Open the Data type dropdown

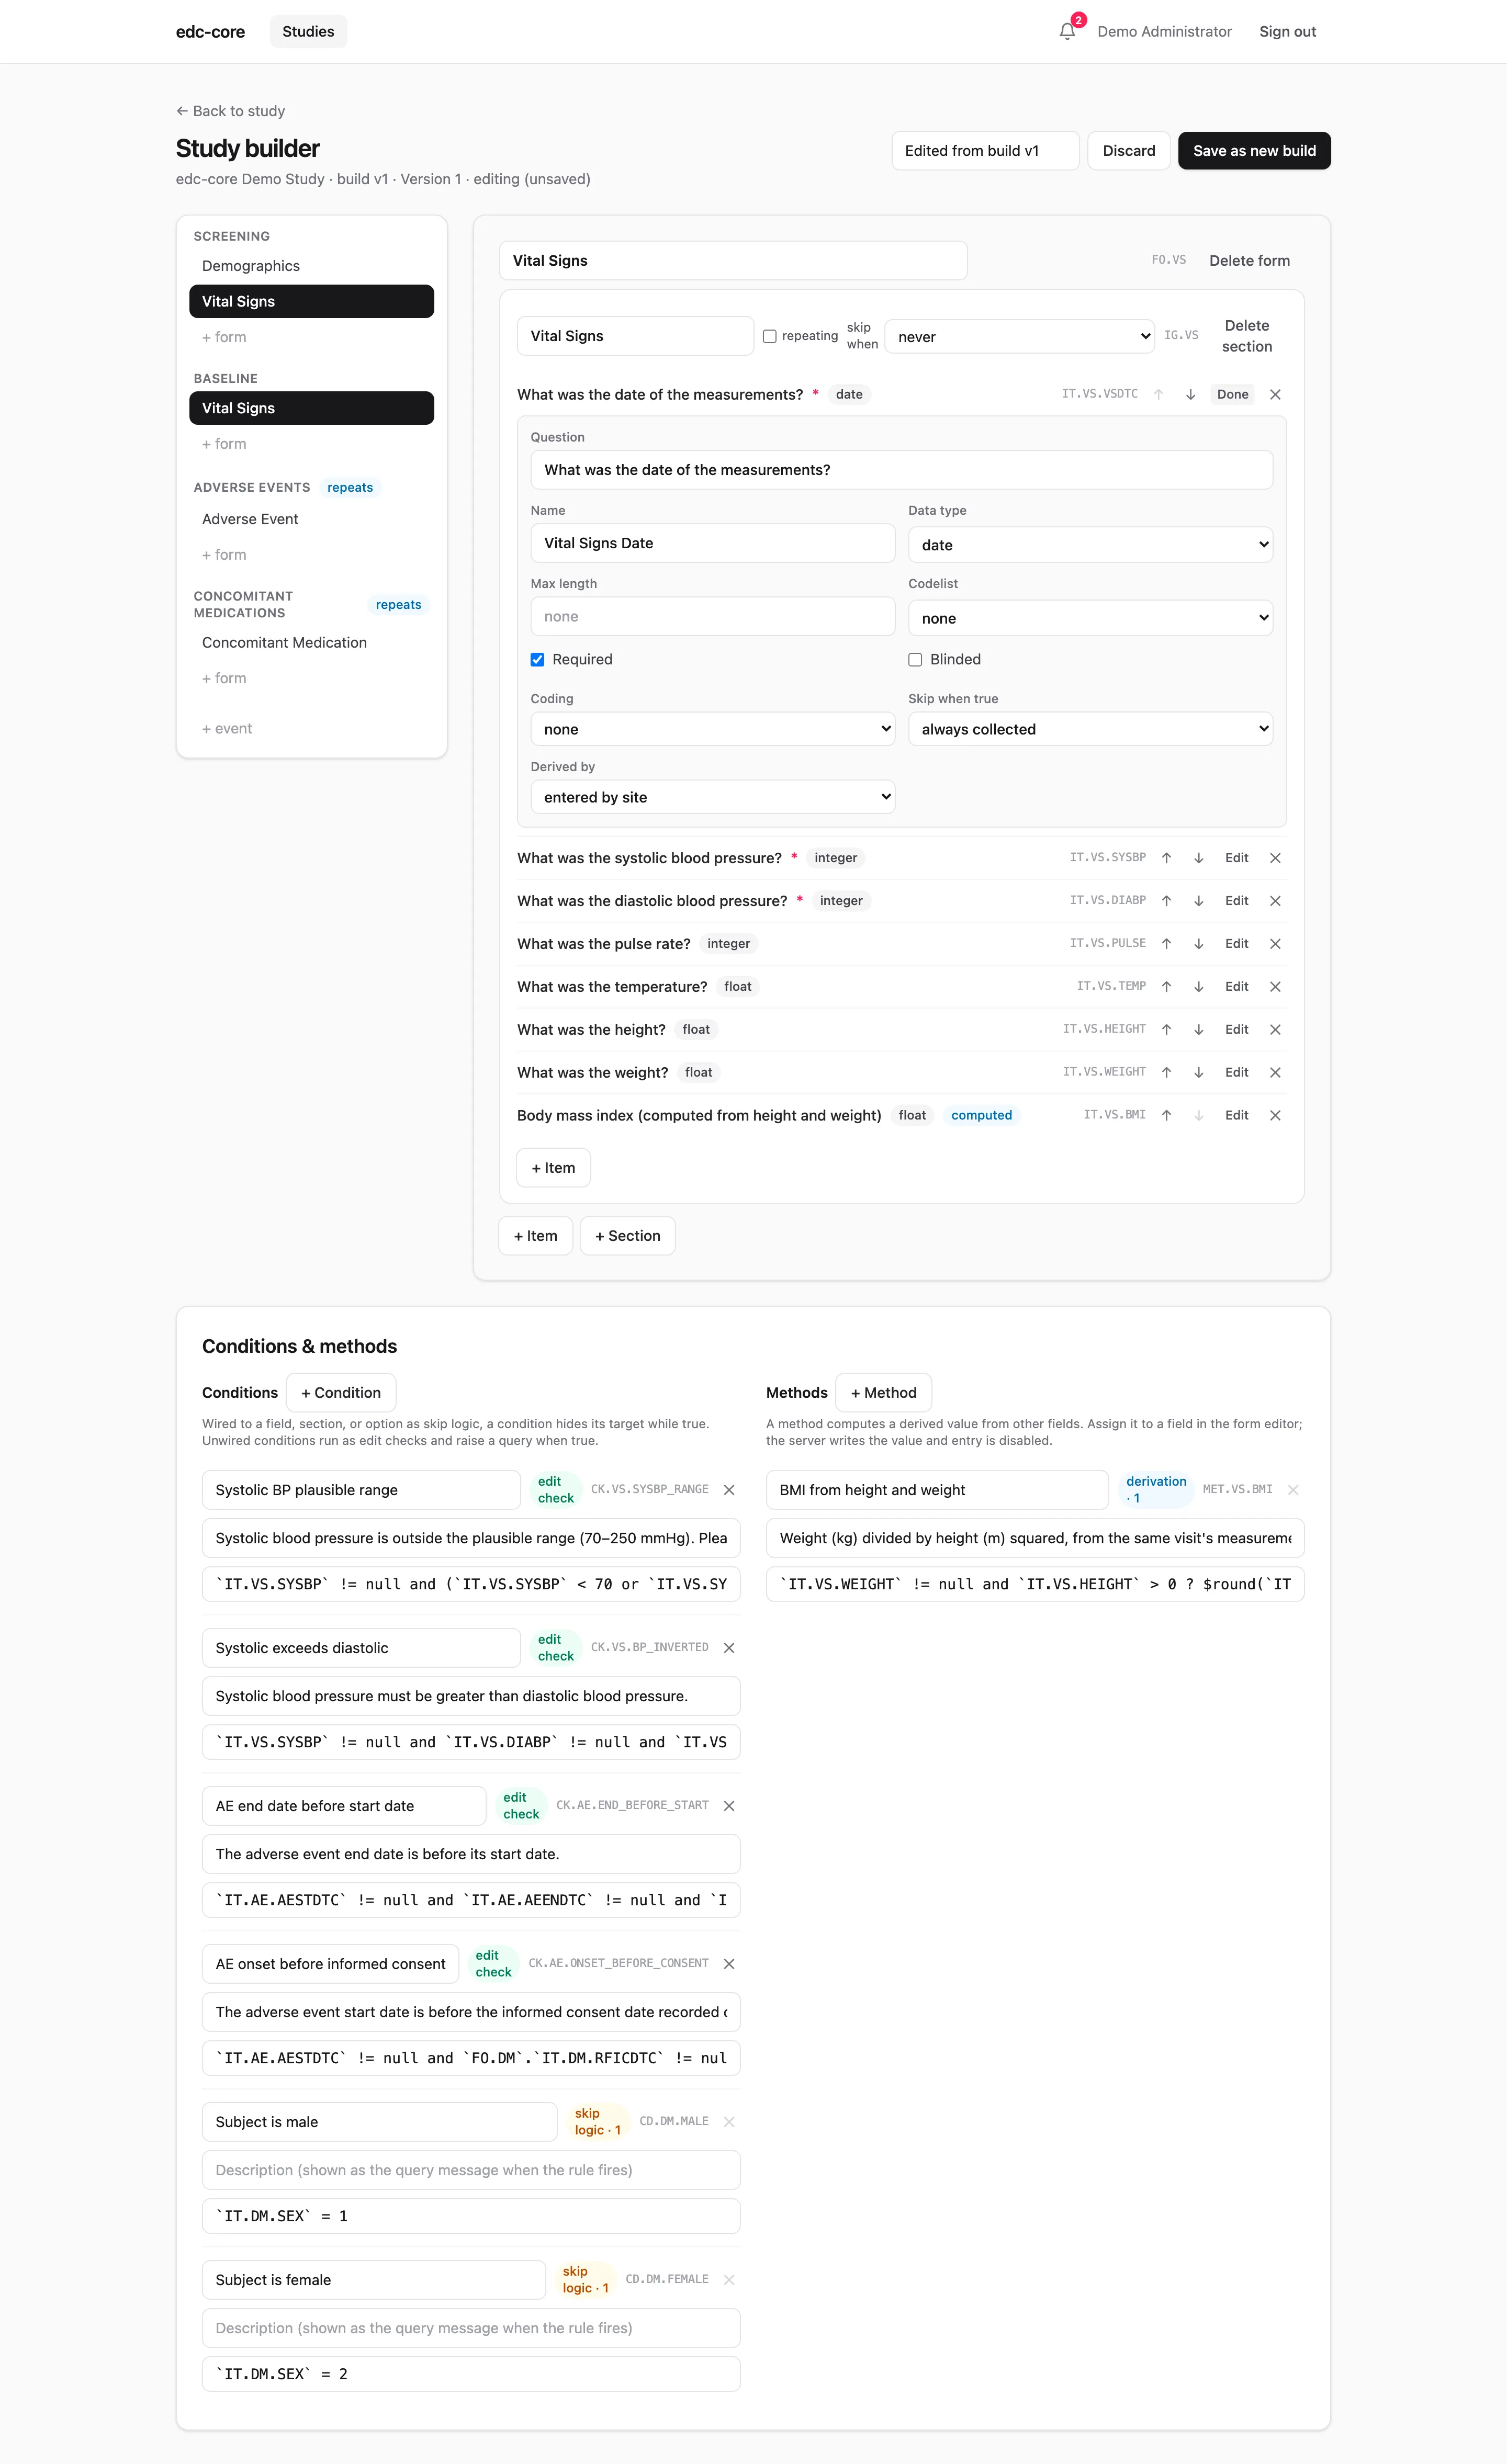click(x=1090, y=545)
